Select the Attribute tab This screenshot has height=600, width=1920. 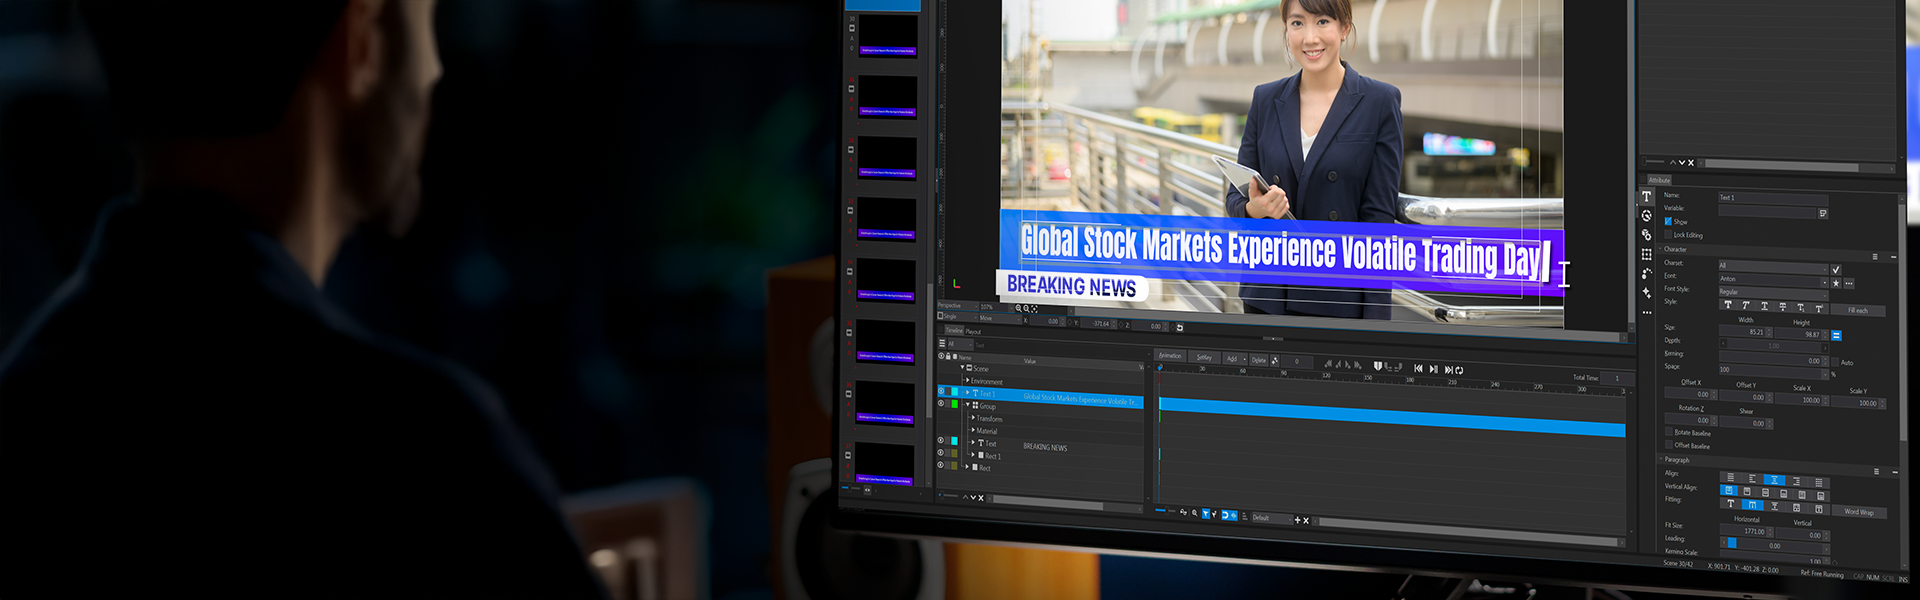[x=1659, y=180]
